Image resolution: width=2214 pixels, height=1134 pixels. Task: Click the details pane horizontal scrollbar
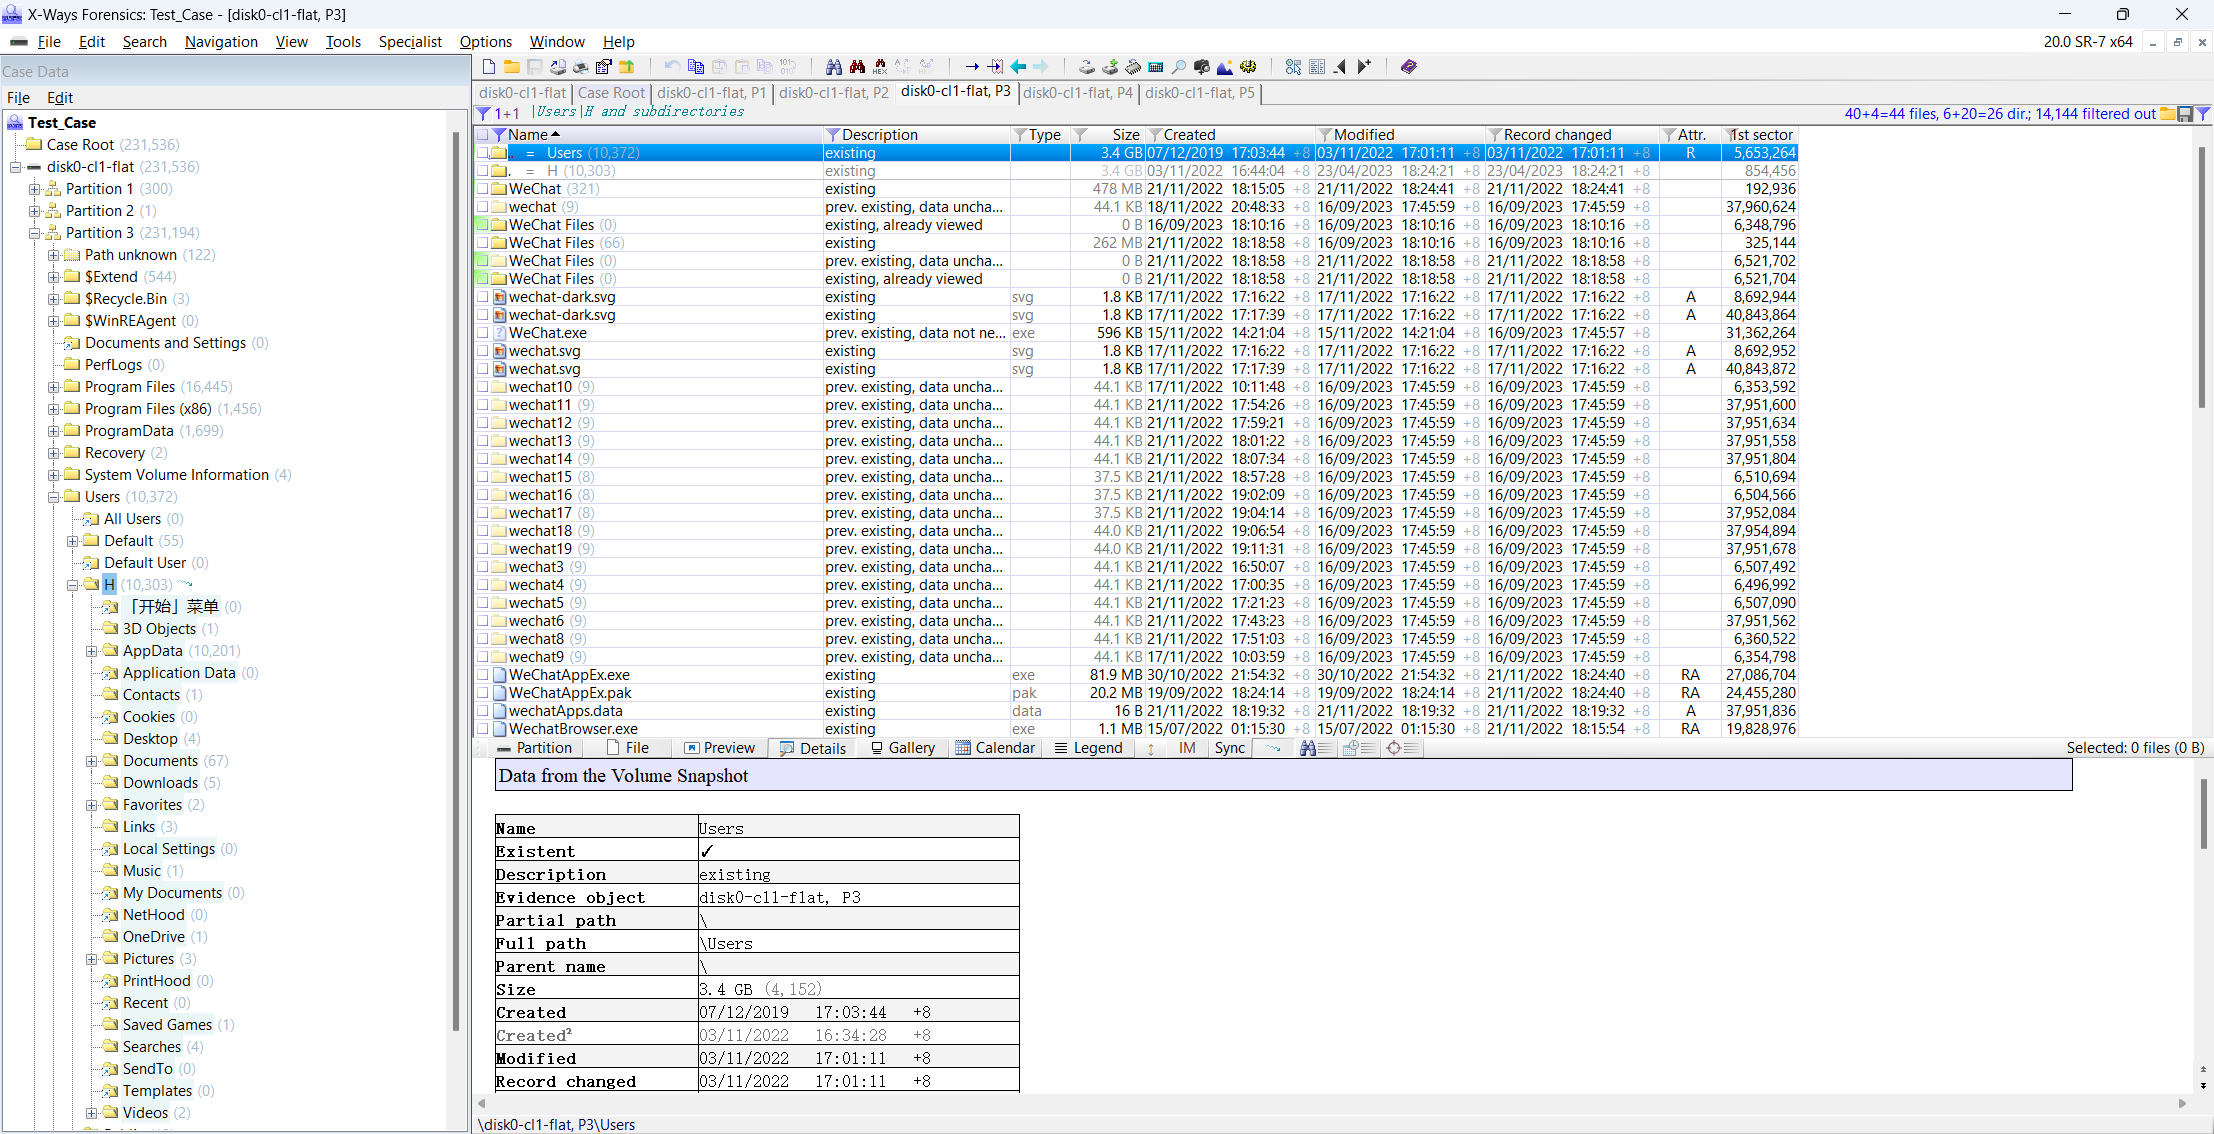click(x=1330, y=1103)
